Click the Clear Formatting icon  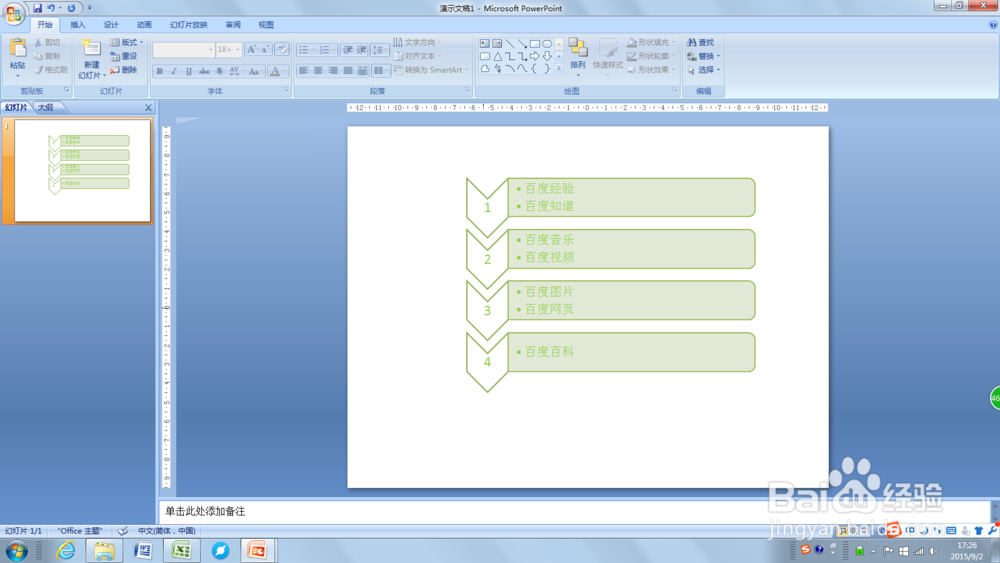281,49
